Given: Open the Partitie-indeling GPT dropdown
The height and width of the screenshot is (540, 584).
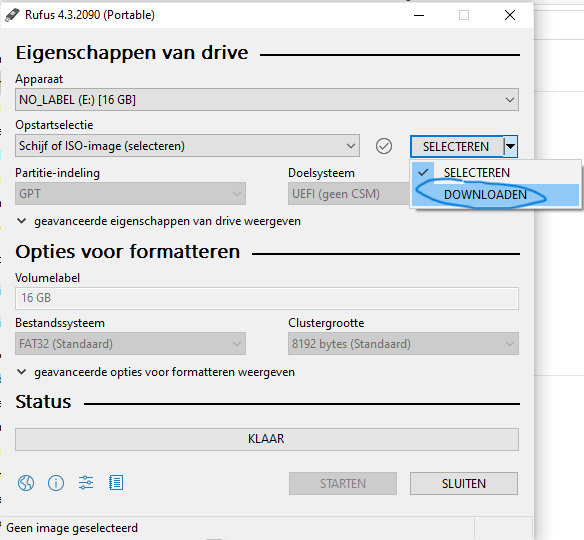Looking at the screenshot, I should click(x=130, y=194).
